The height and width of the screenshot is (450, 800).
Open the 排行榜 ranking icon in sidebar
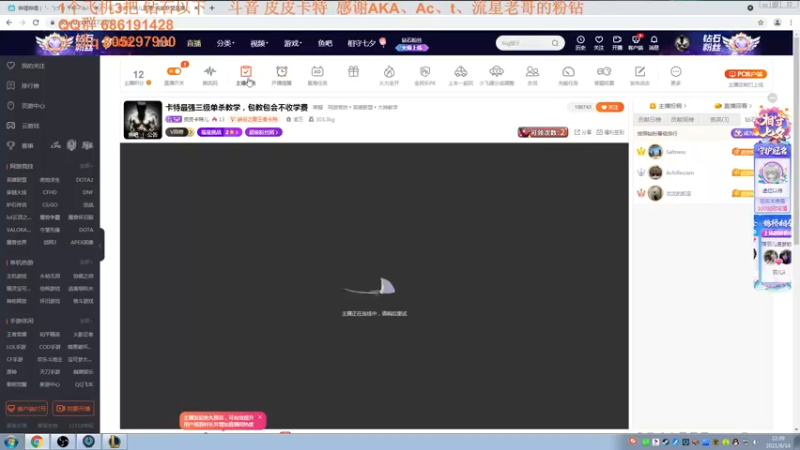coord(11,86)
